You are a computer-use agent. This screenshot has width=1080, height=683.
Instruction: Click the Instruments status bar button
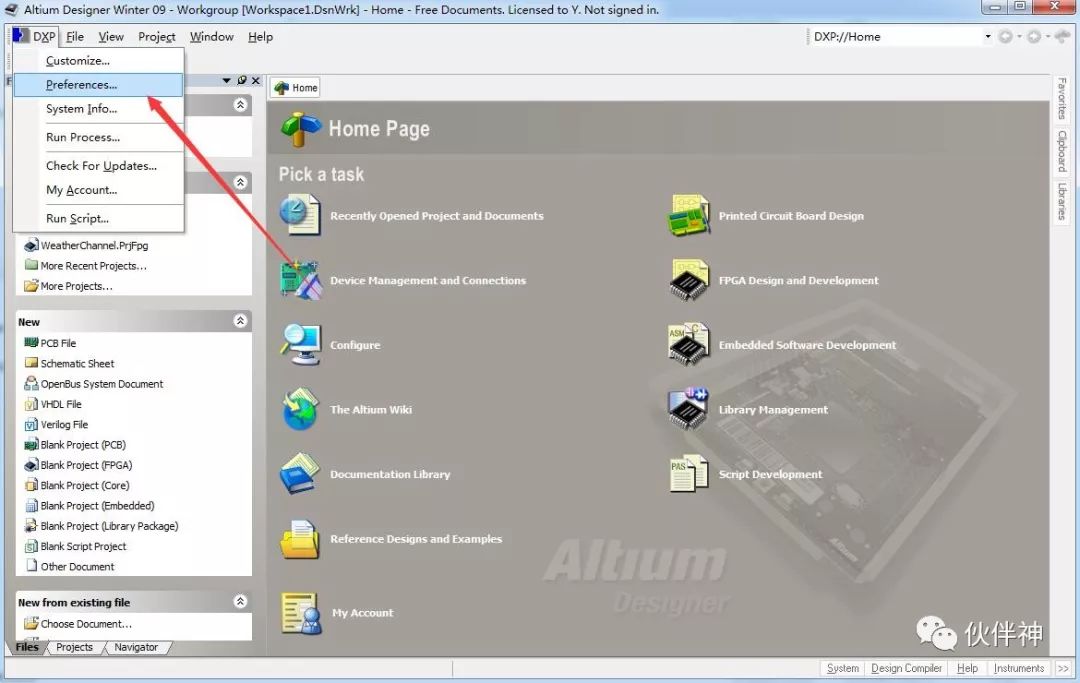1019,668
